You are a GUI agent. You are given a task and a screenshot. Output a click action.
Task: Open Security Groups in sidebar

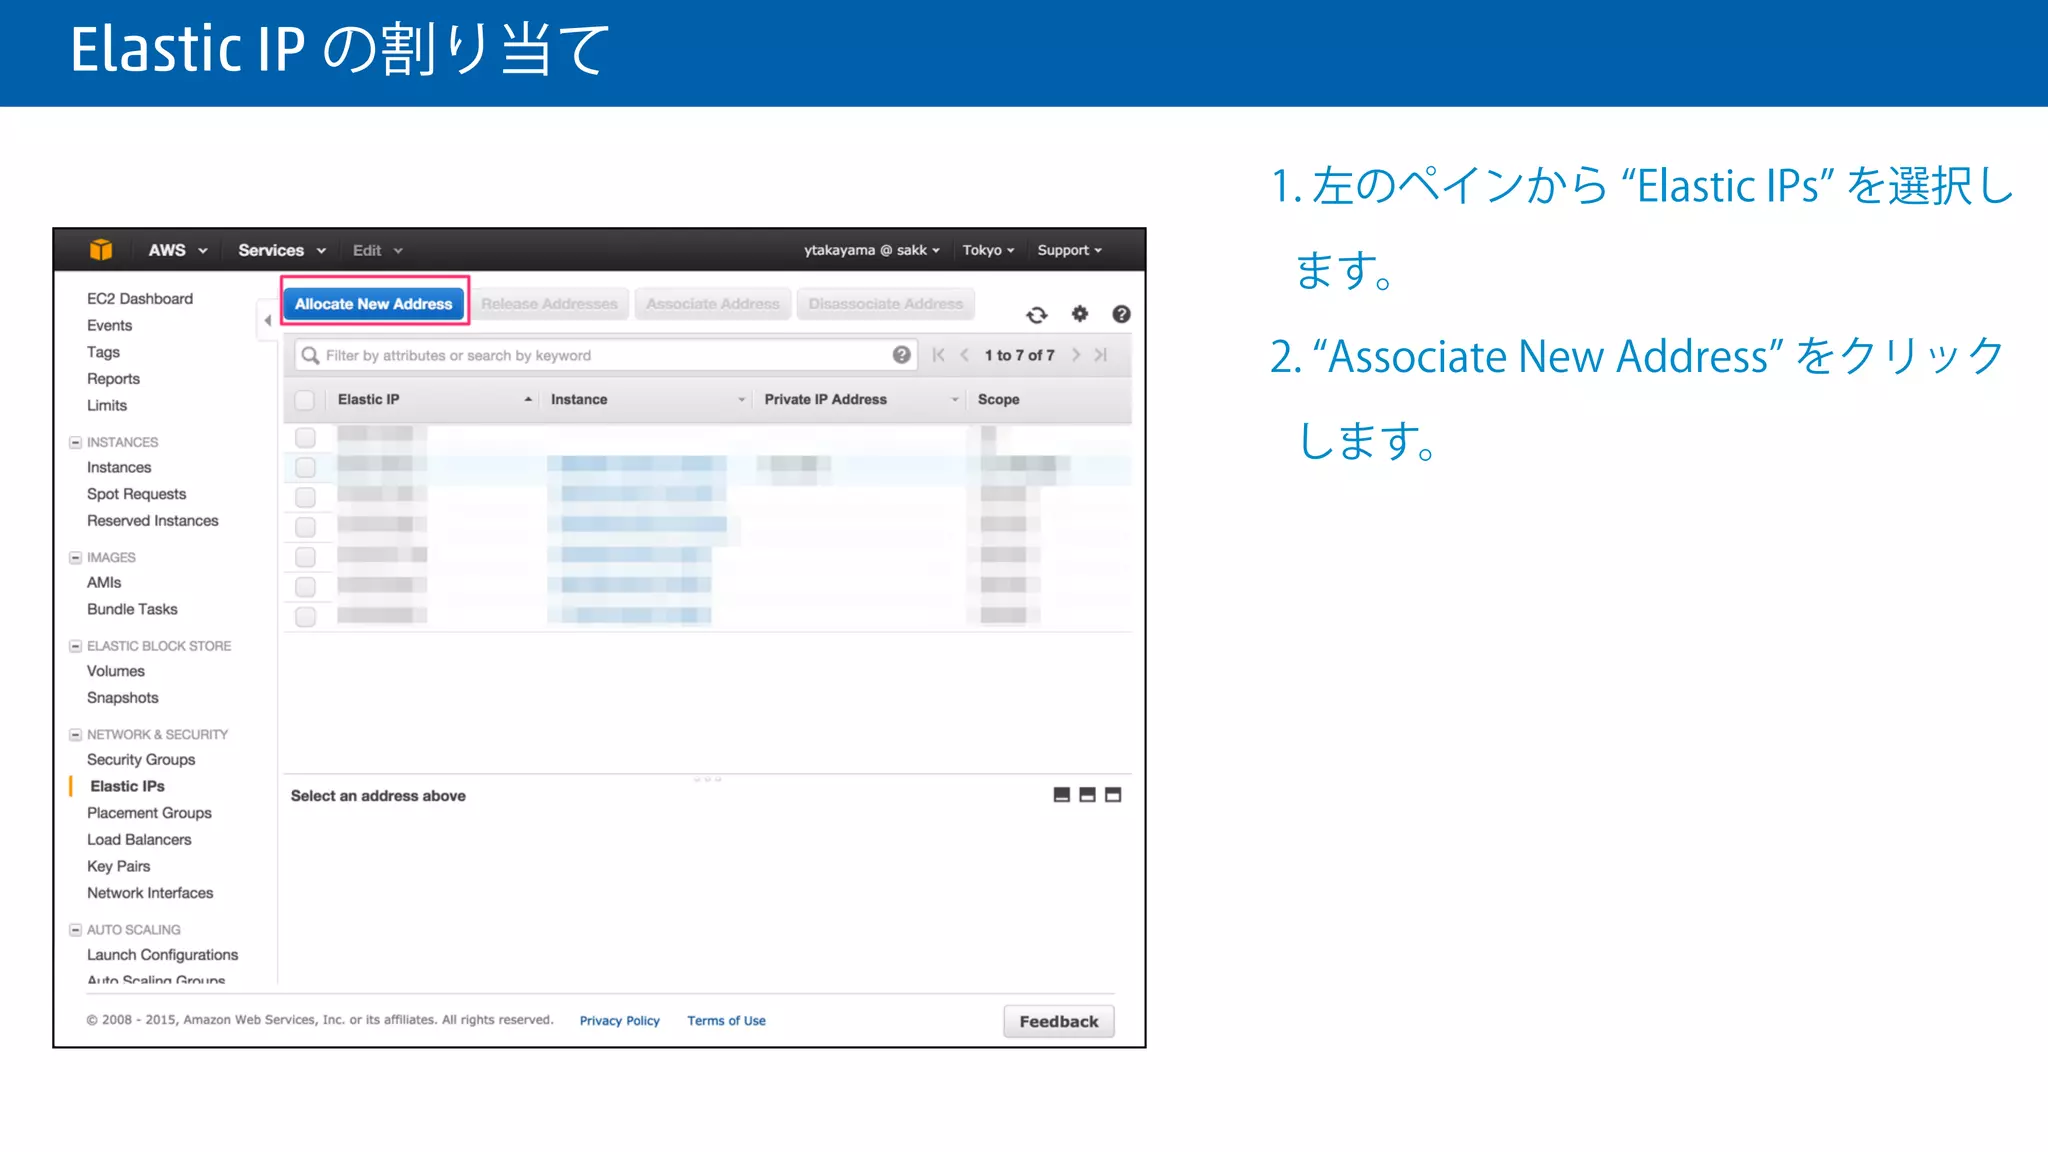pos(141,760)
